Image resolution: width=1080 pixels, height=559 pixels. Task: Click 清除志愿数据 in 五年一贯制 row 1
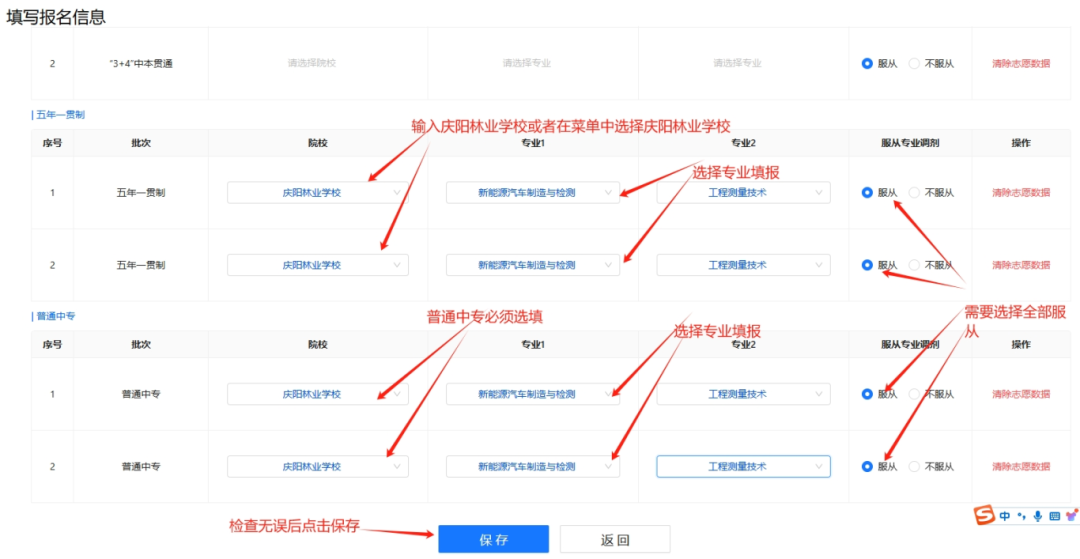tap(1020, 193)
